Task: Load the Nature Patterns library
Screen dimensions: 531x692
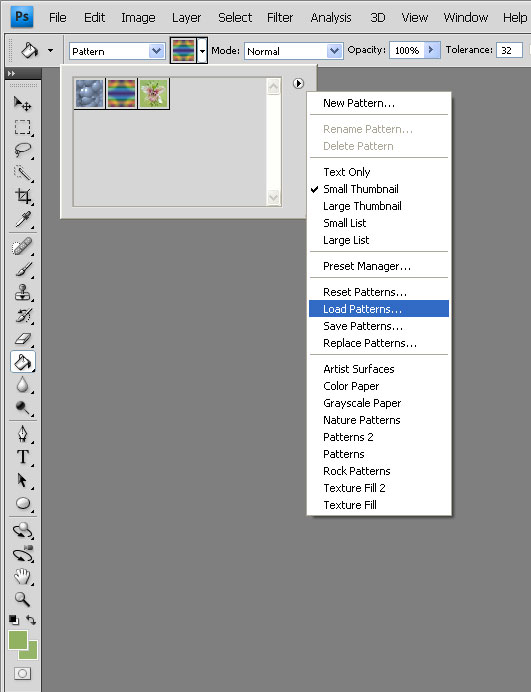Action: [379, 420]
